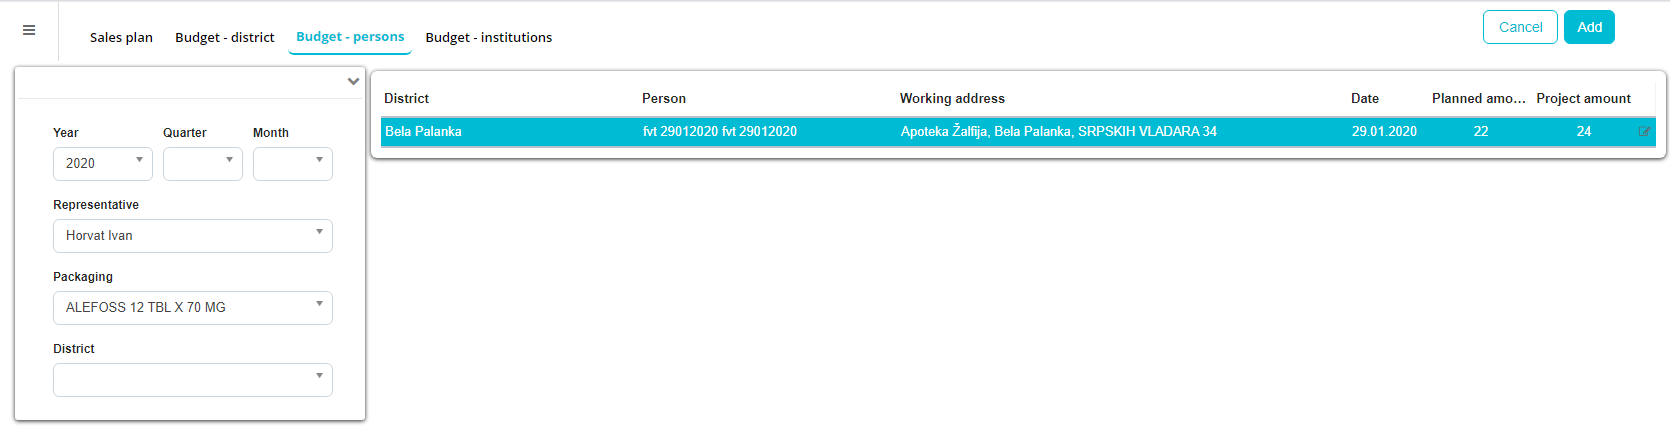Open the Month dropdown

coord(293,164)
